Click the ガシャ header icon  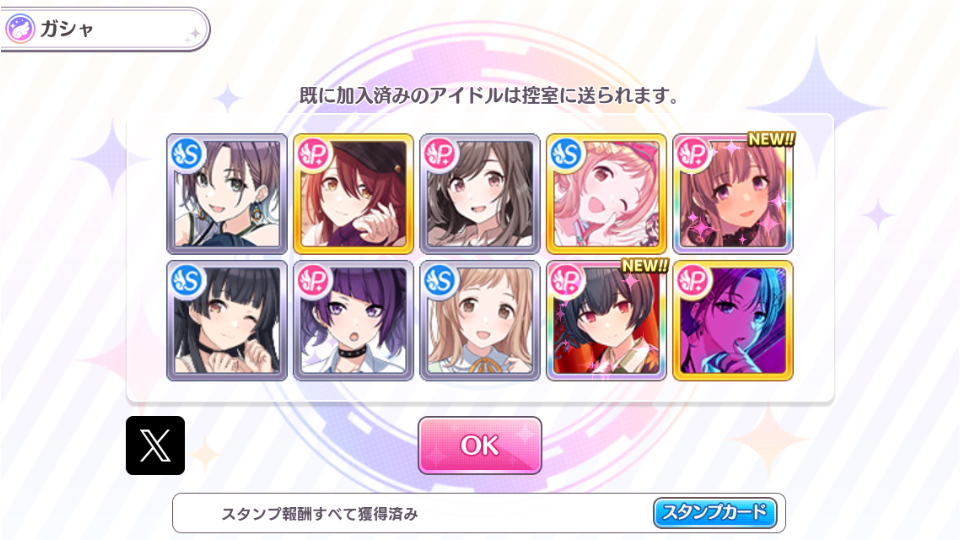point(20,29)
